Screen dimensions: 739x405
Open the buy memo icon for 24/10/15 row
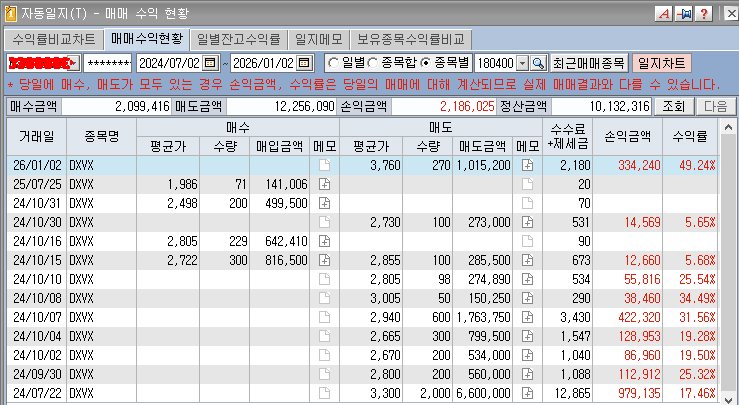324,260
